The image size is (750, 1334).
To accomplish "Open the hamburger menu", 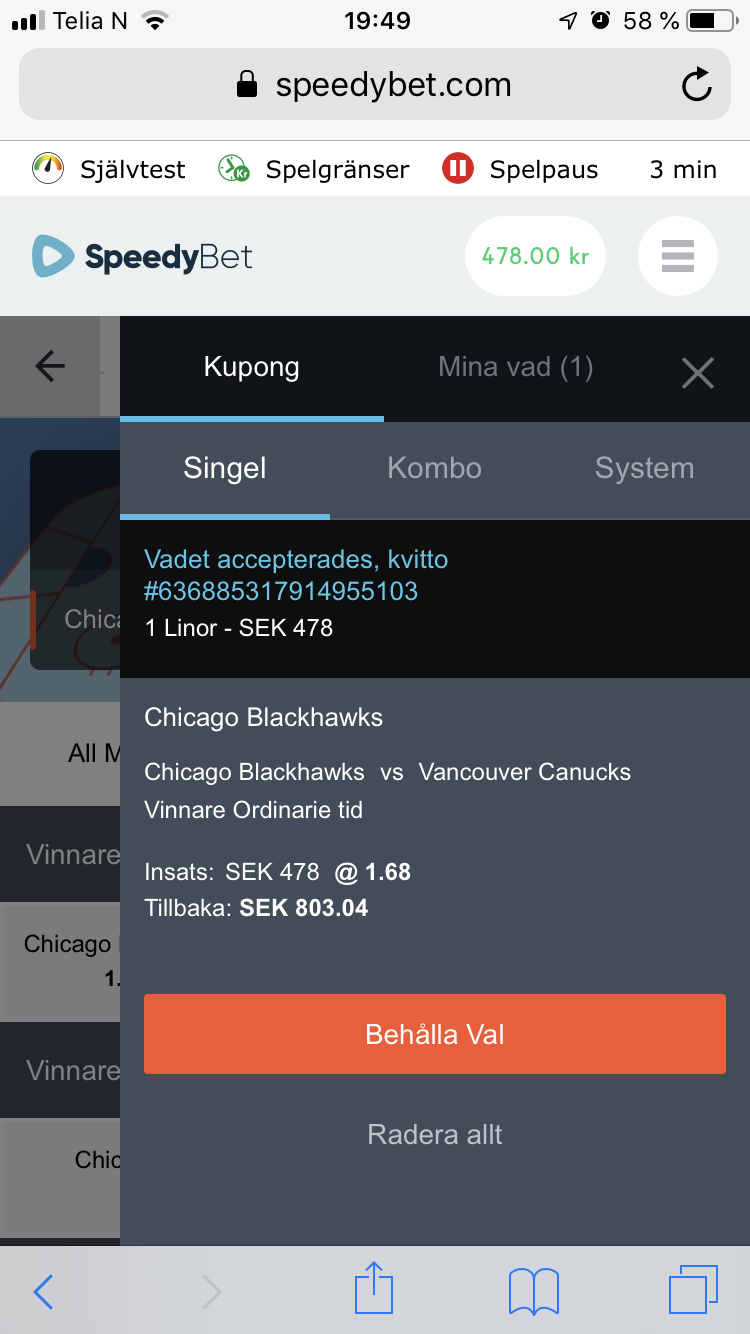I will pyautogui.click(x=678, y=256).
